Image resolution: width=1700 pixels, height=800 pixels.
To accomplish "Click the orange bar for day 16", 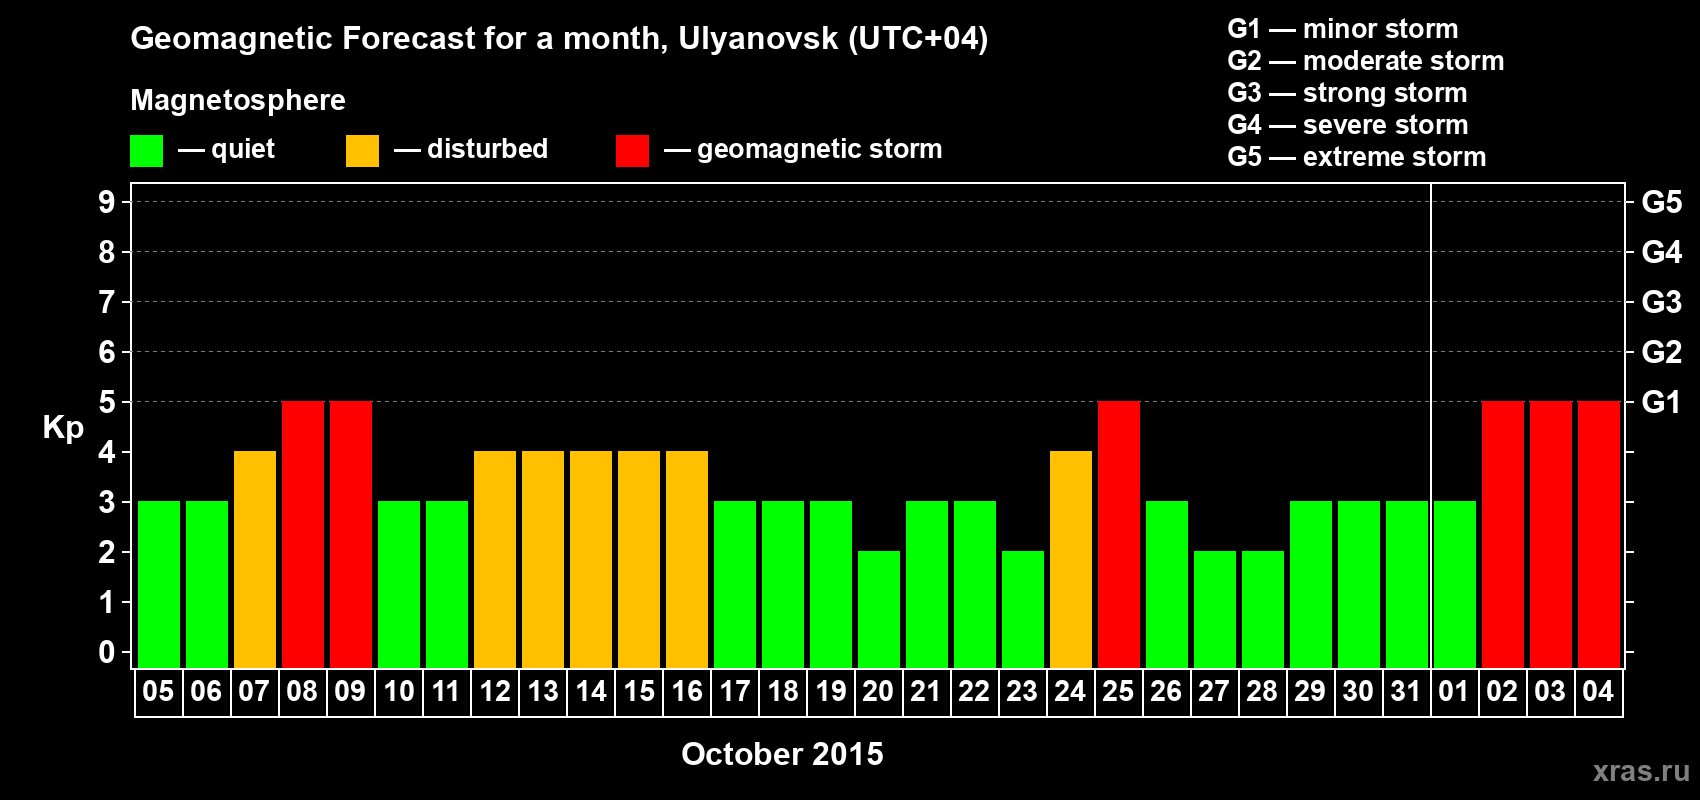I will [x=687, y=559].
